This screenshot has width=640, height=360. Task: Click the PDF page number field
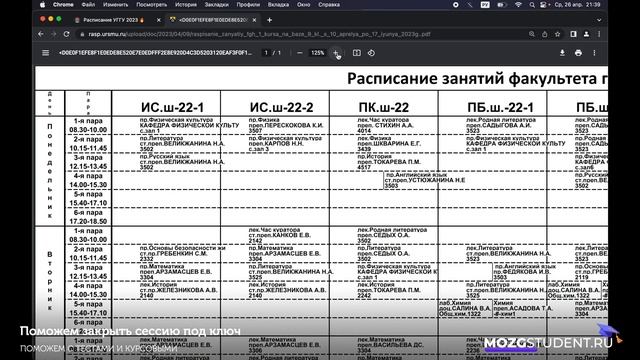coord(266,53)
